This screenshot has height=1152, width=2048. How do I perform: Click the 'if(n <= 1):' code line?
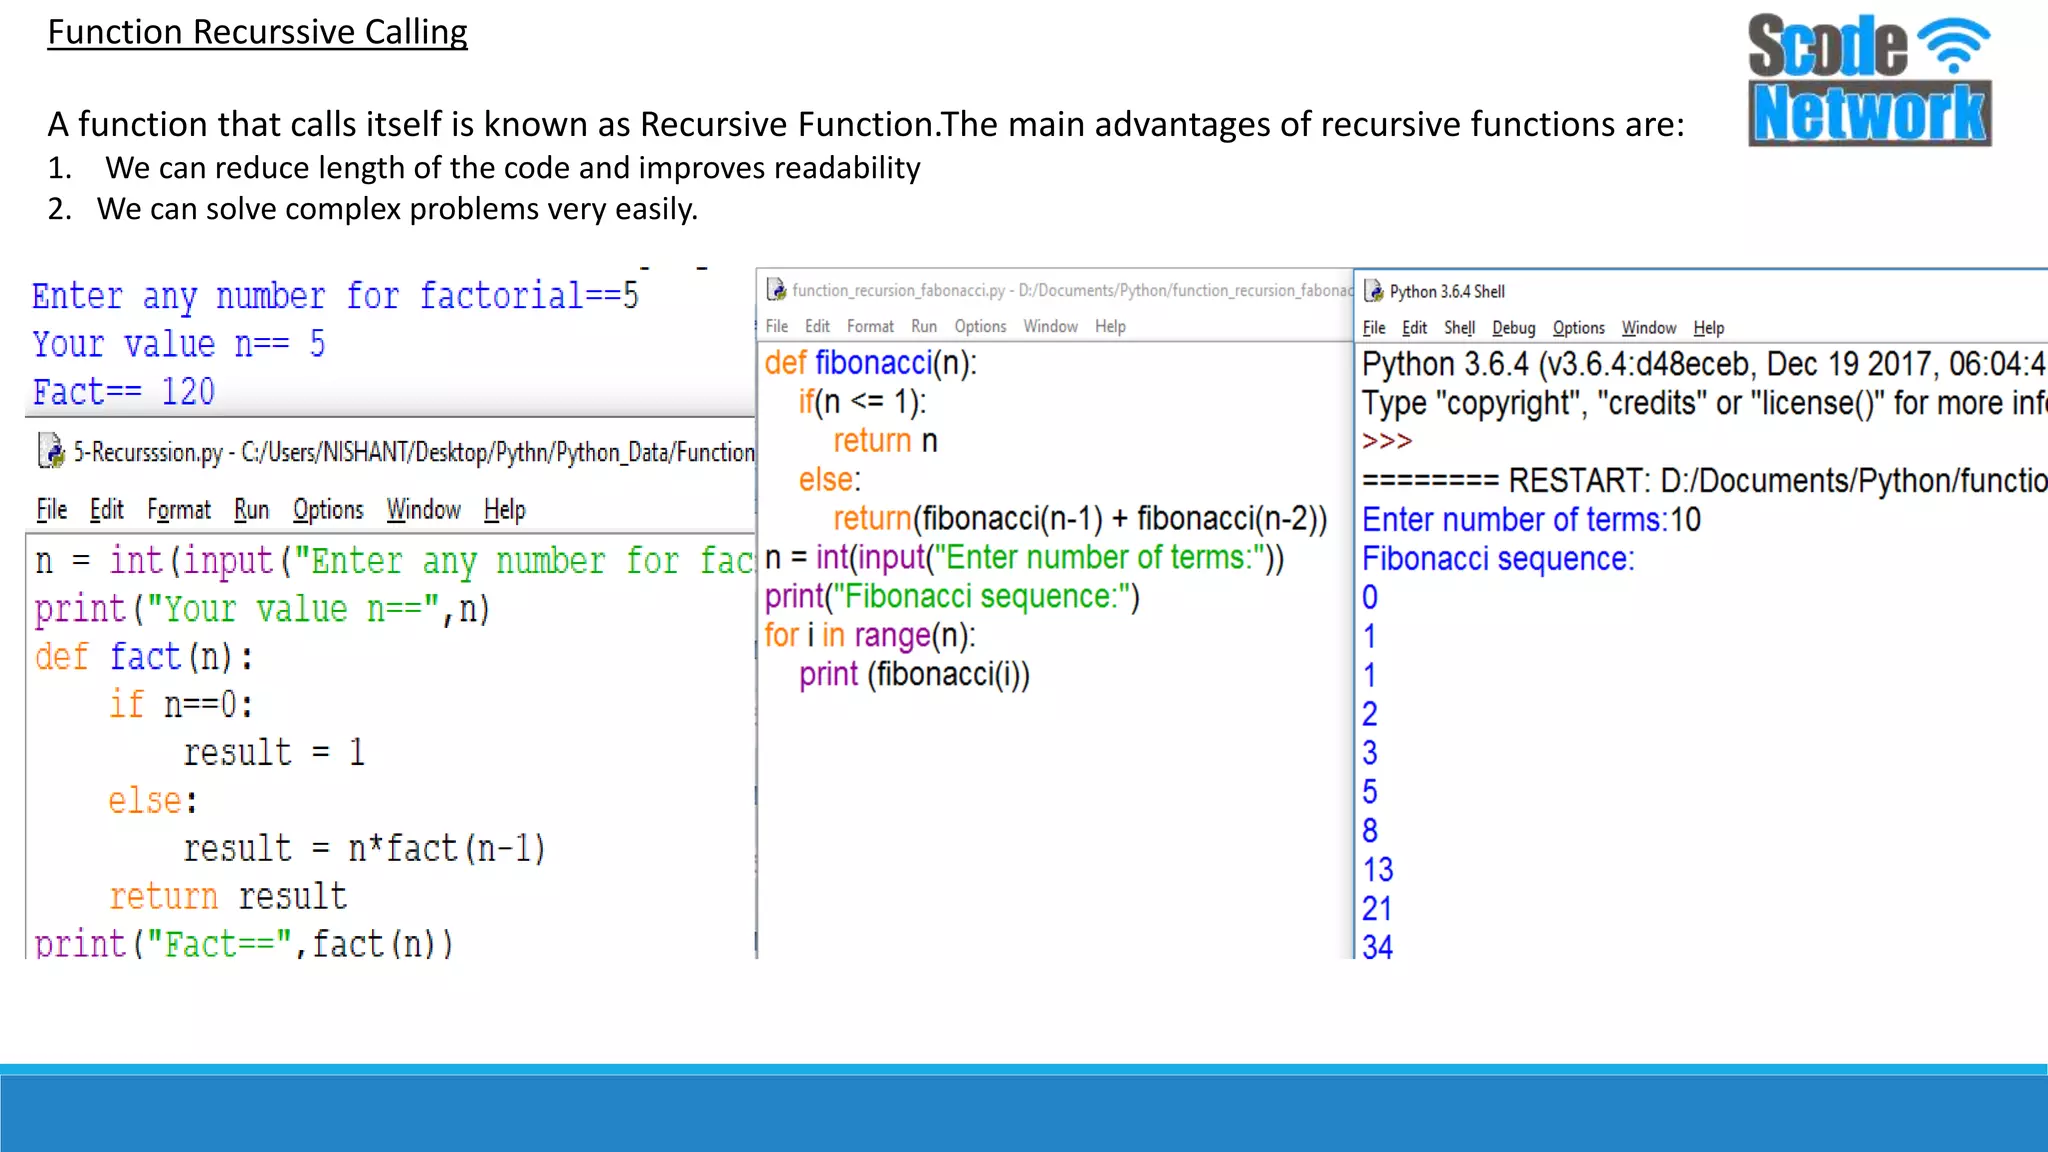(862, 402)
